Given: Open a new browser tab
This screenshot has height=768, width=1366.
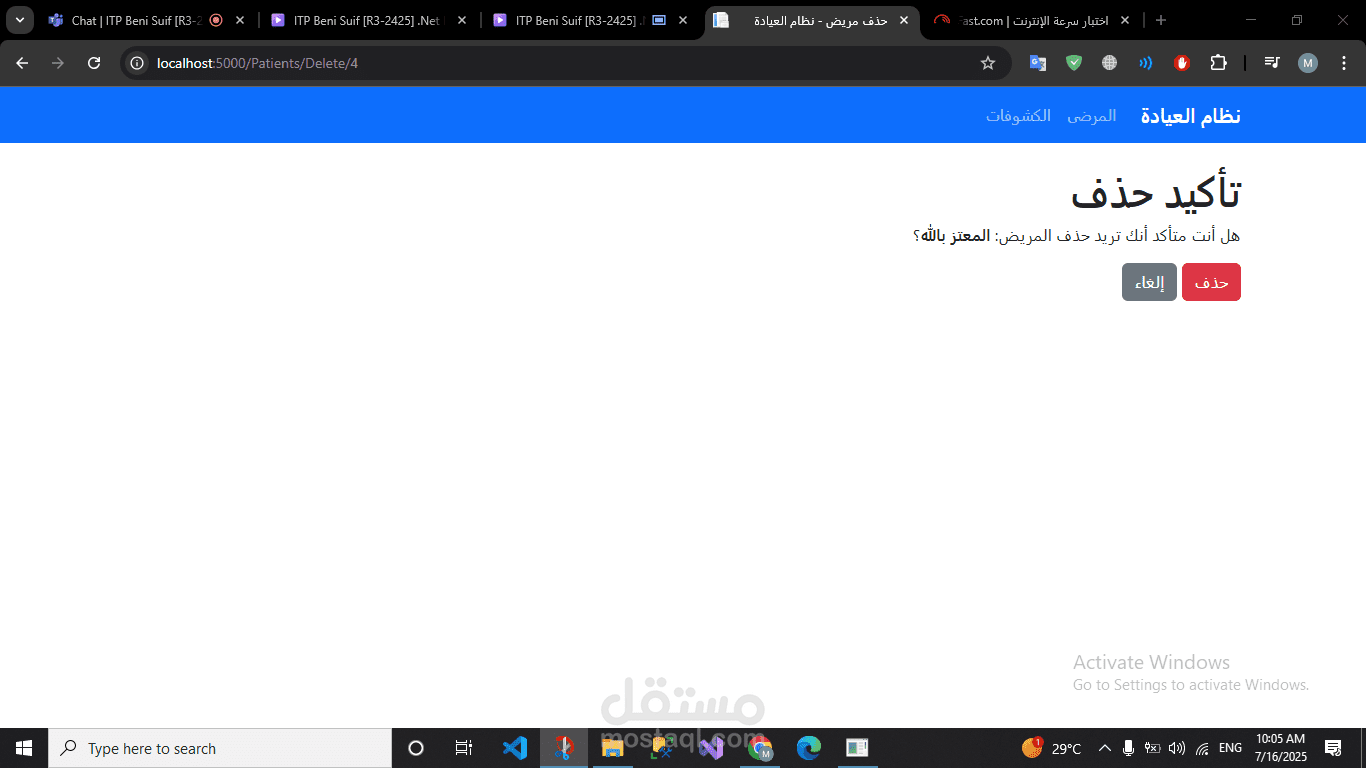Looking at the screenshot, I should coord(1161,20).
